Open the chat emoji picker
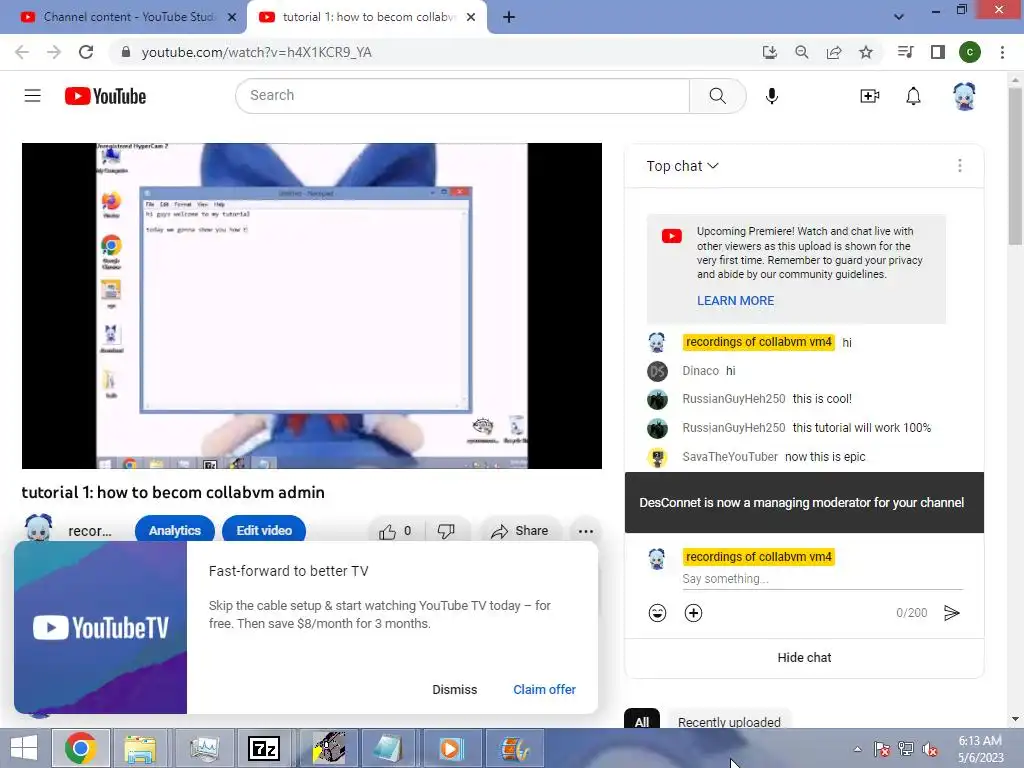1024x768 pixels. (x=657, y=613)
